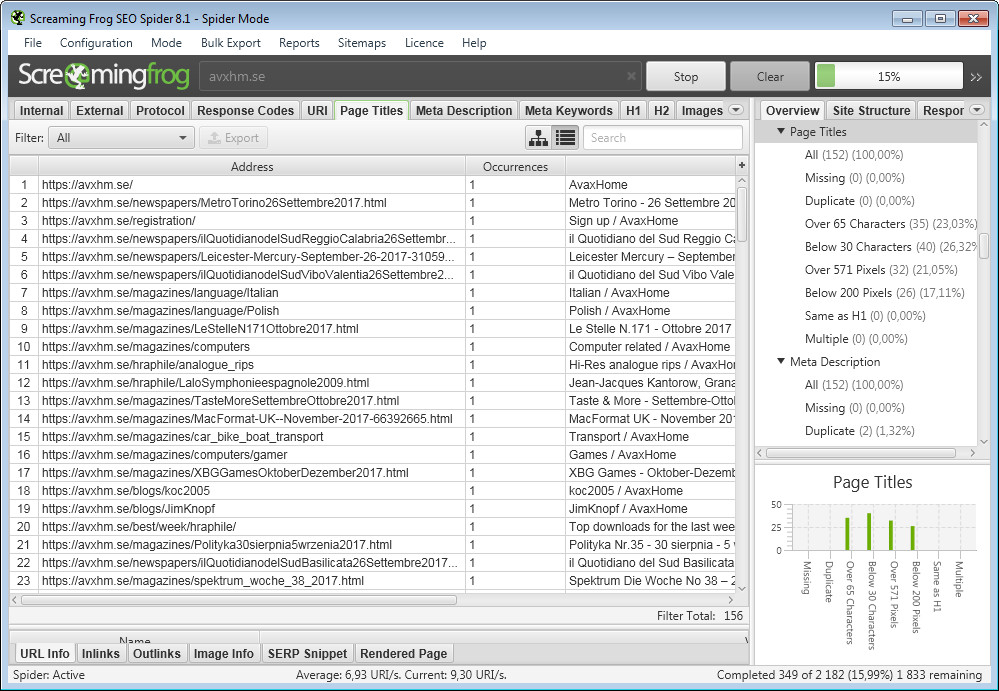The height and width of the screenshot is (691, 999).
Task: Open the Licence menu
Action: point(424,43)
